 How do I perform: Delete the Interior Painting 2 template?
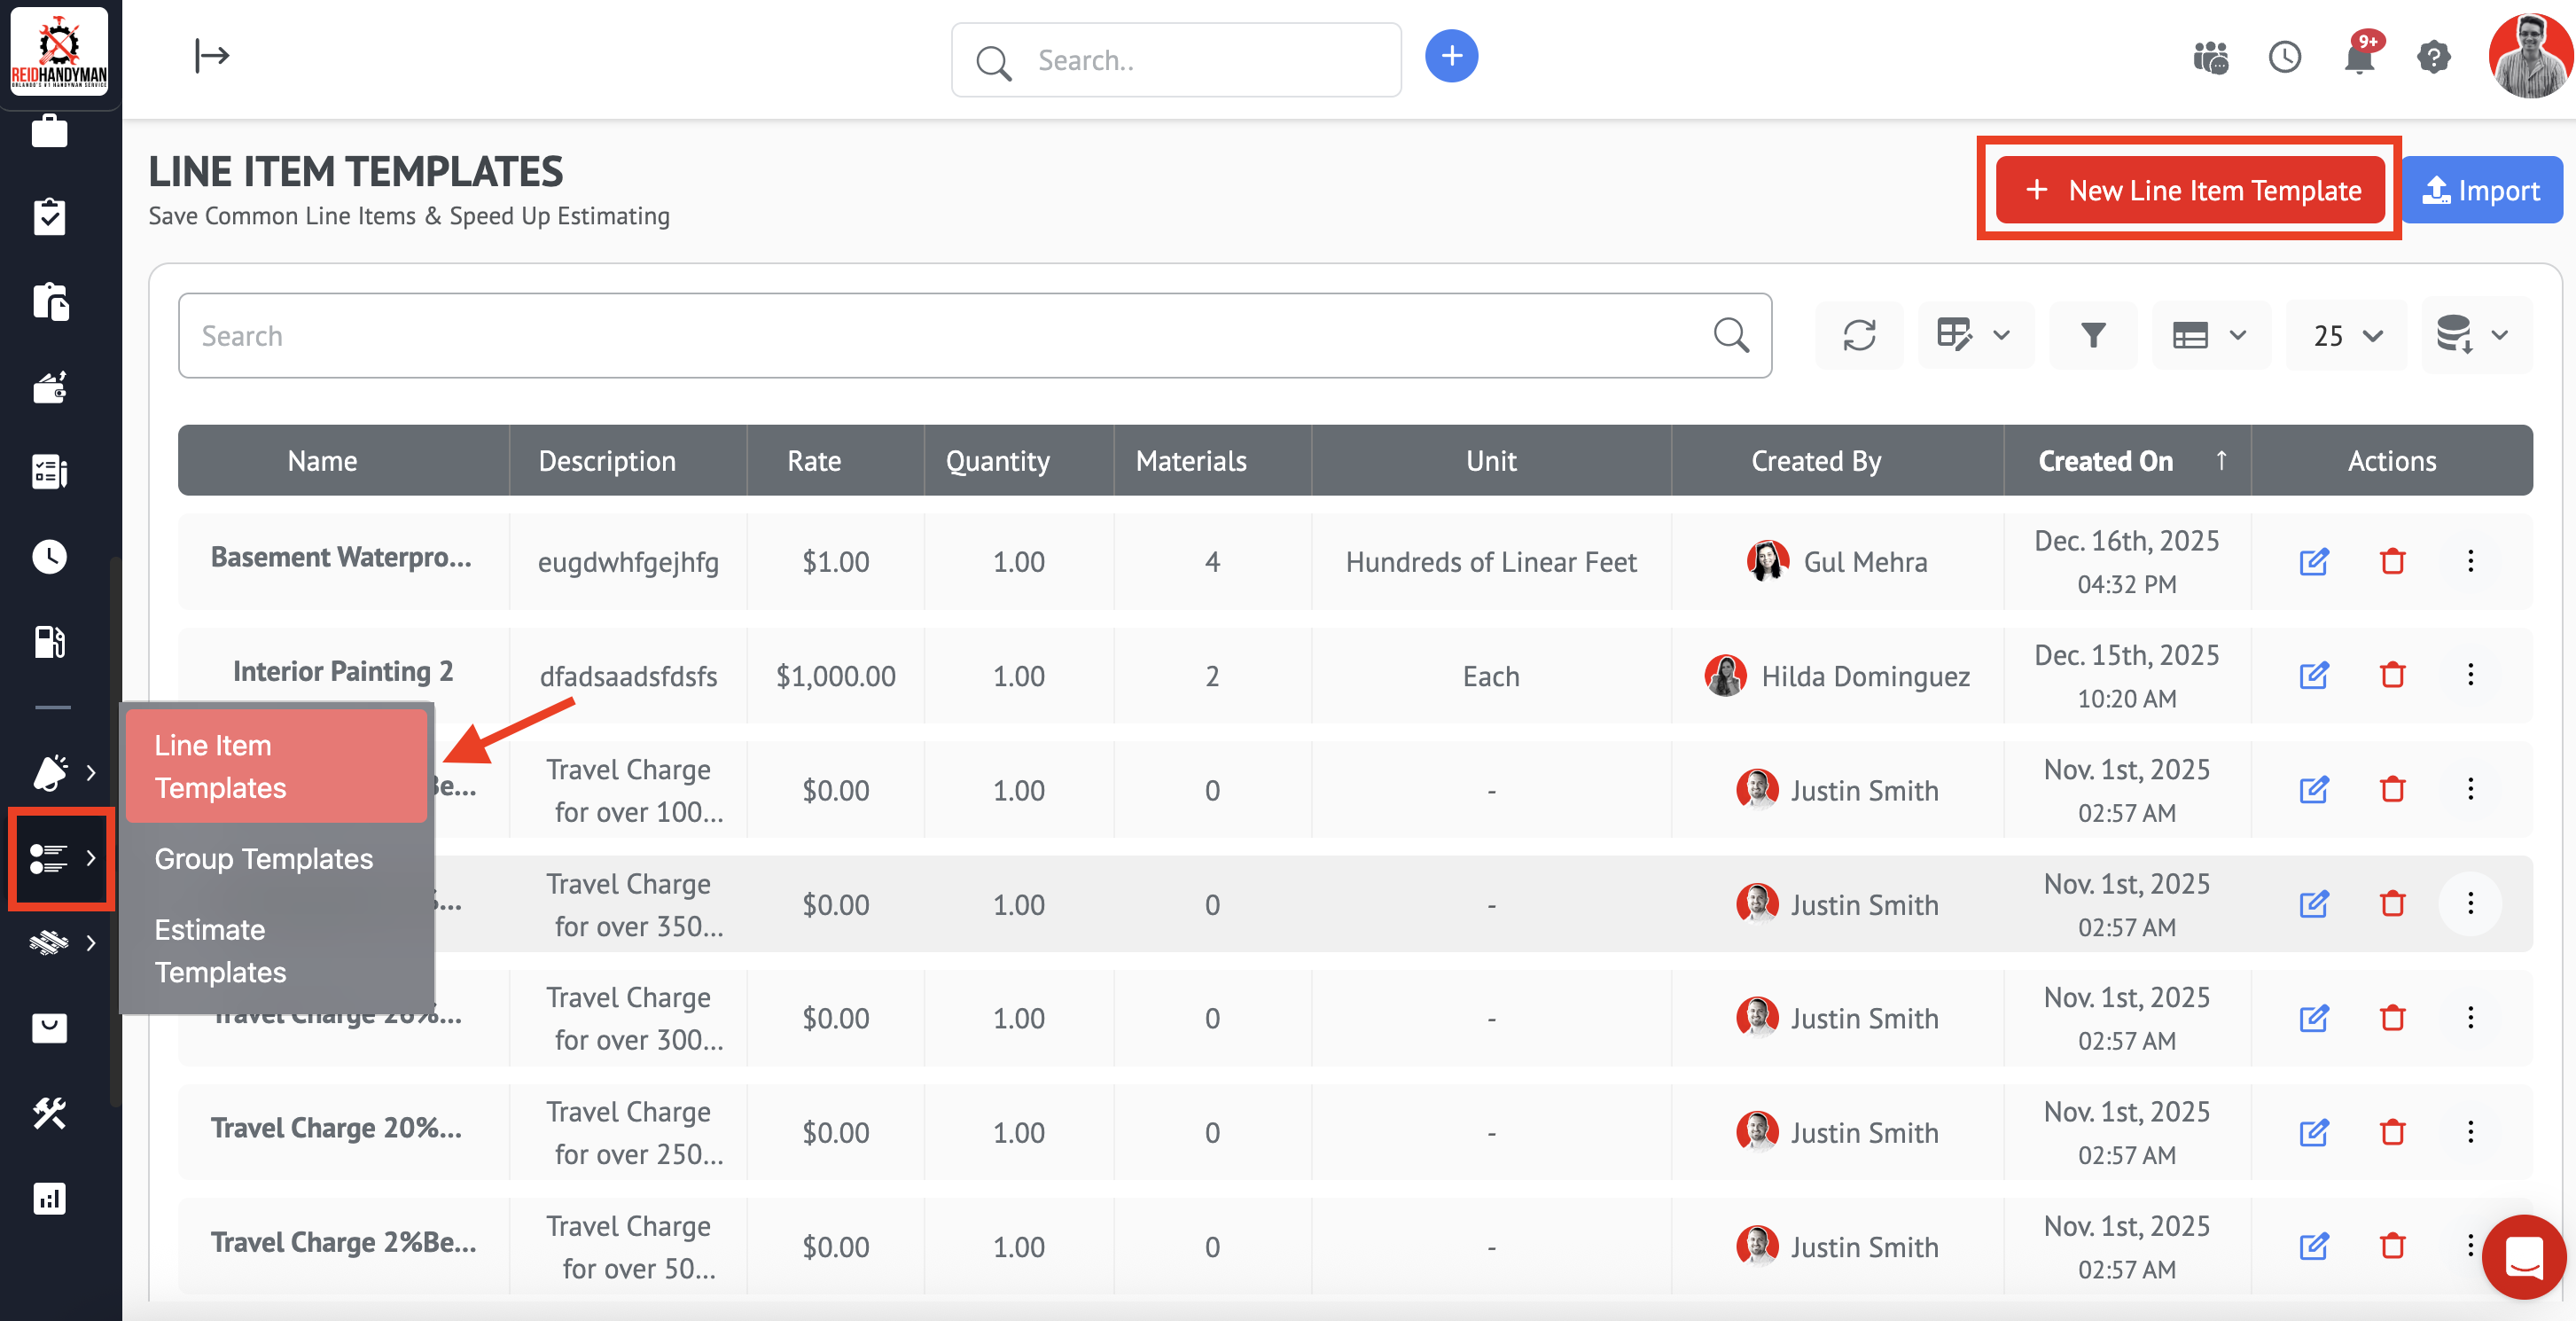[2392, 676]
